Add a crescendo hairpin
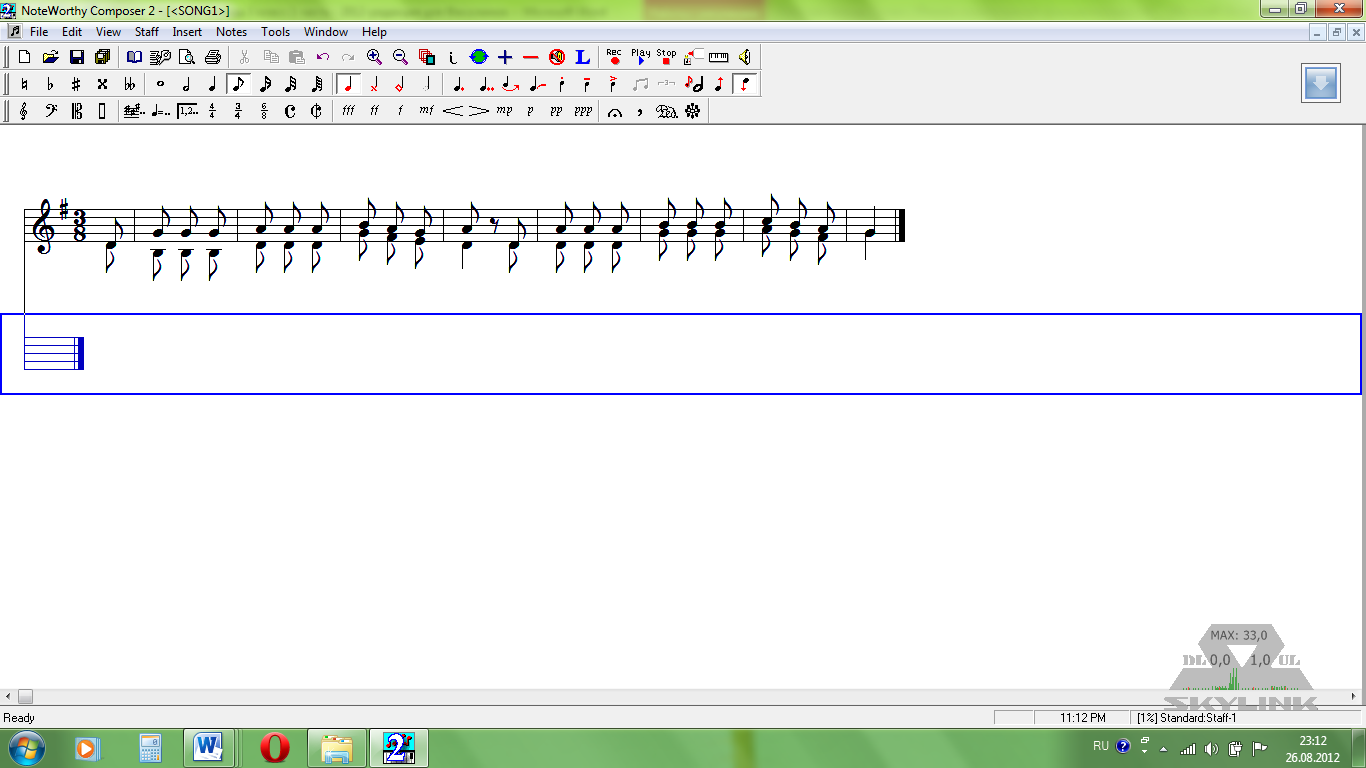The width and height of the screenshot is (1366, 768). (x=453, y=111)
